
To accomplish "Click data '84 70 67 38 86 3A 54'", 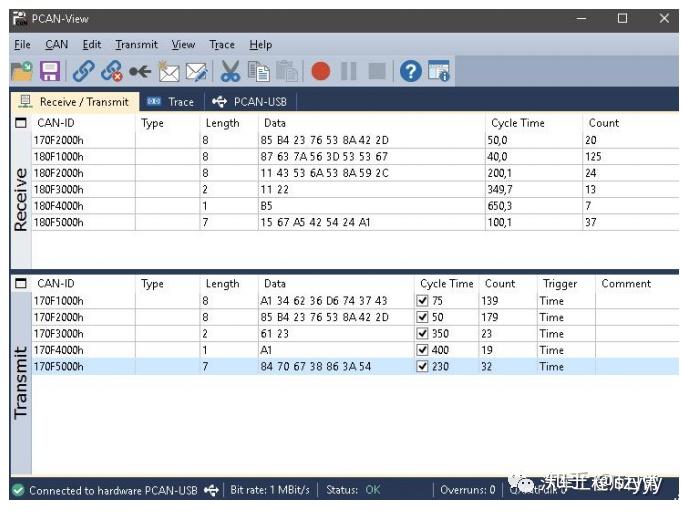I will click(316, 366).
